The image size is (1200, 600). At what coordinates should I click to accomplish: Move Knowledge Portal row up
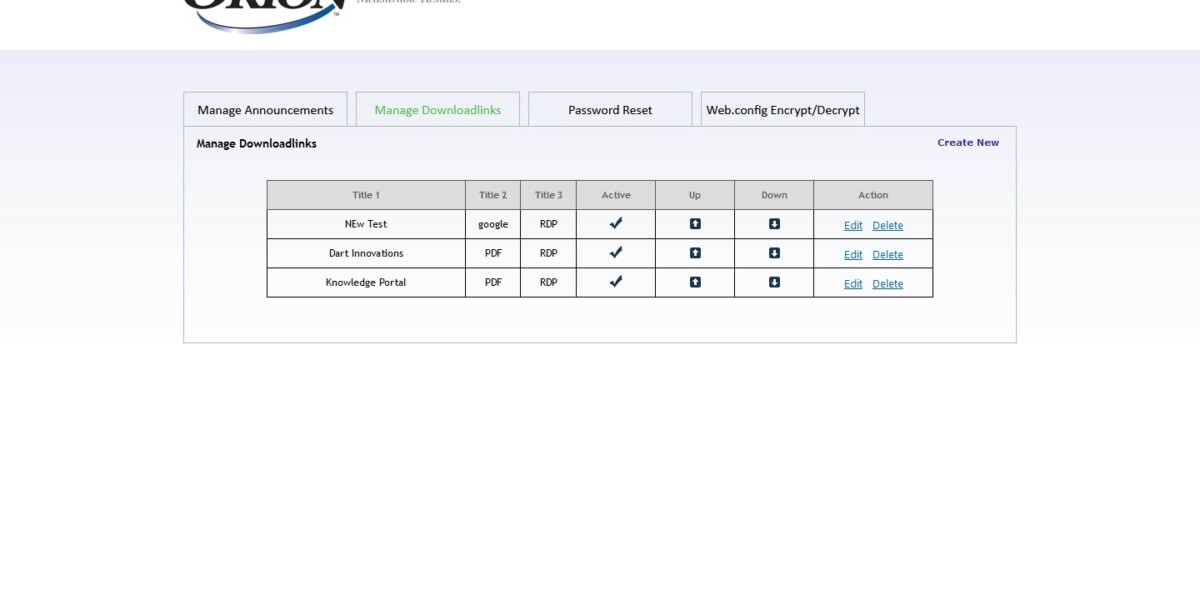[695, 282]
